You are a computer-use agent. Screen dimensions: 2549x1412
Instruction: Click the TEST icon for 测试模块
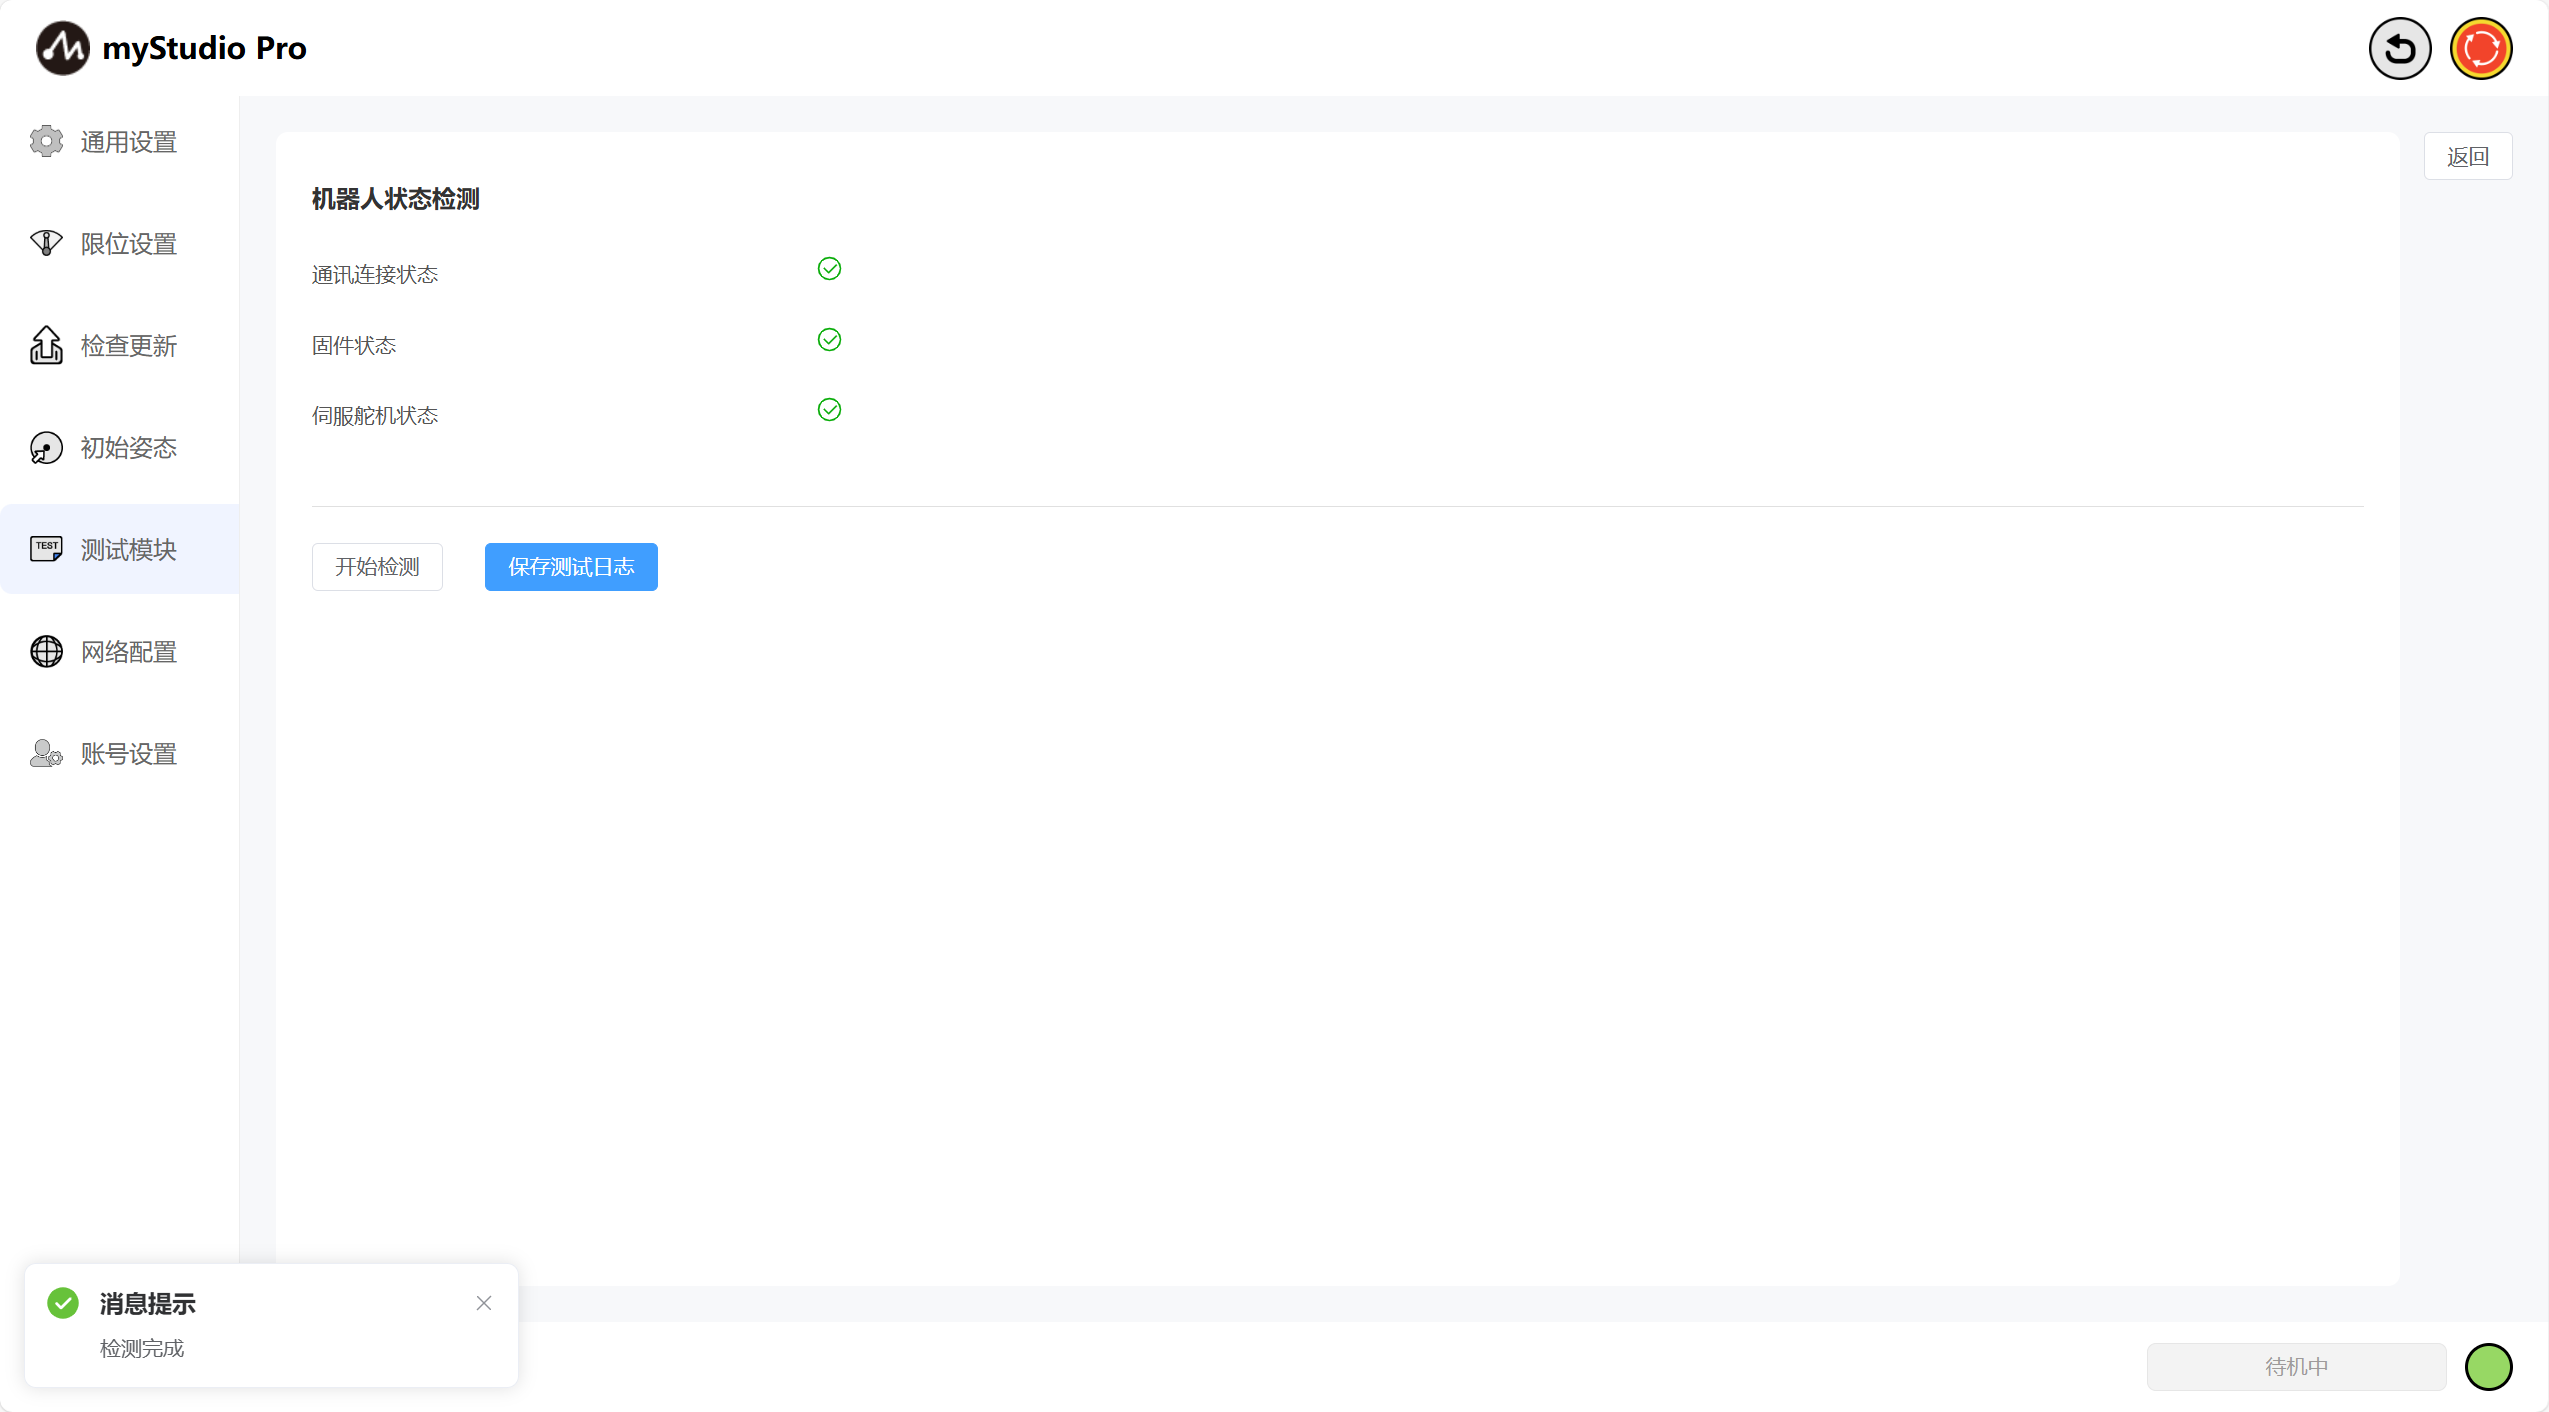(x=46, y=549)
